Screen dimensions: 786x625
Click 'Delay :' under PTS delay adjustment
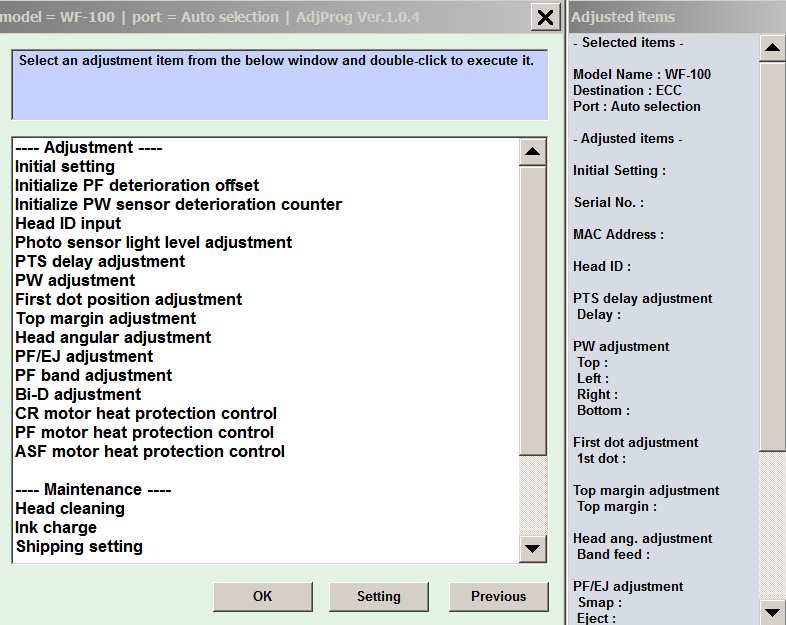pyautogui.click(x=599, y=315)
